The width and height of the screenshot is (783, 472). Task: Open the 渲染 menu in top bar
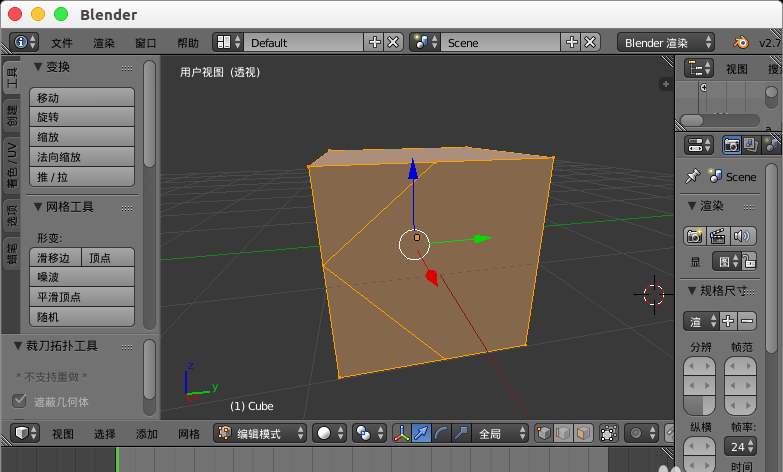(x=104, y=43)
